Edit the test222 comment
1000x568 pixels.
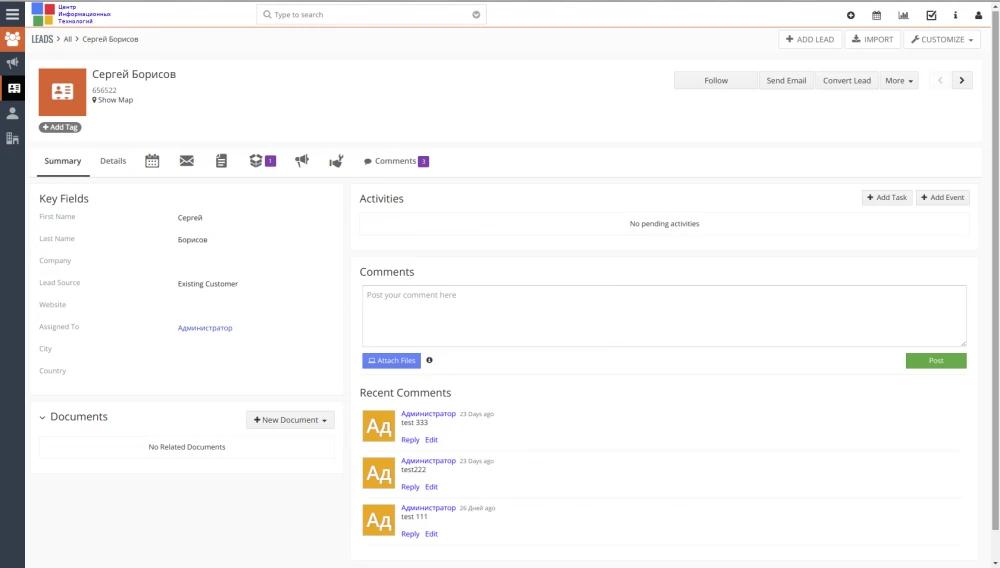[431, 487]
